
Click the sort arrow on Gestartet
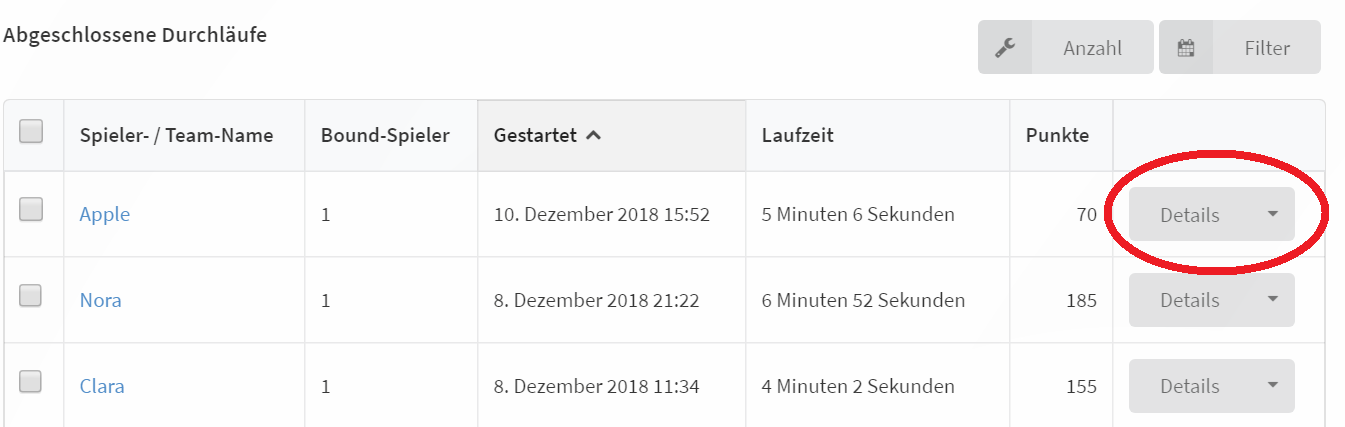(x=593, y=135)
